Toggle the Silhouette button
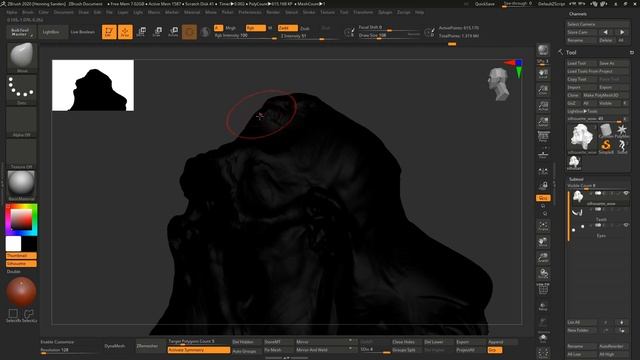Viewport: 640px width, 360px height. point(21,264)
